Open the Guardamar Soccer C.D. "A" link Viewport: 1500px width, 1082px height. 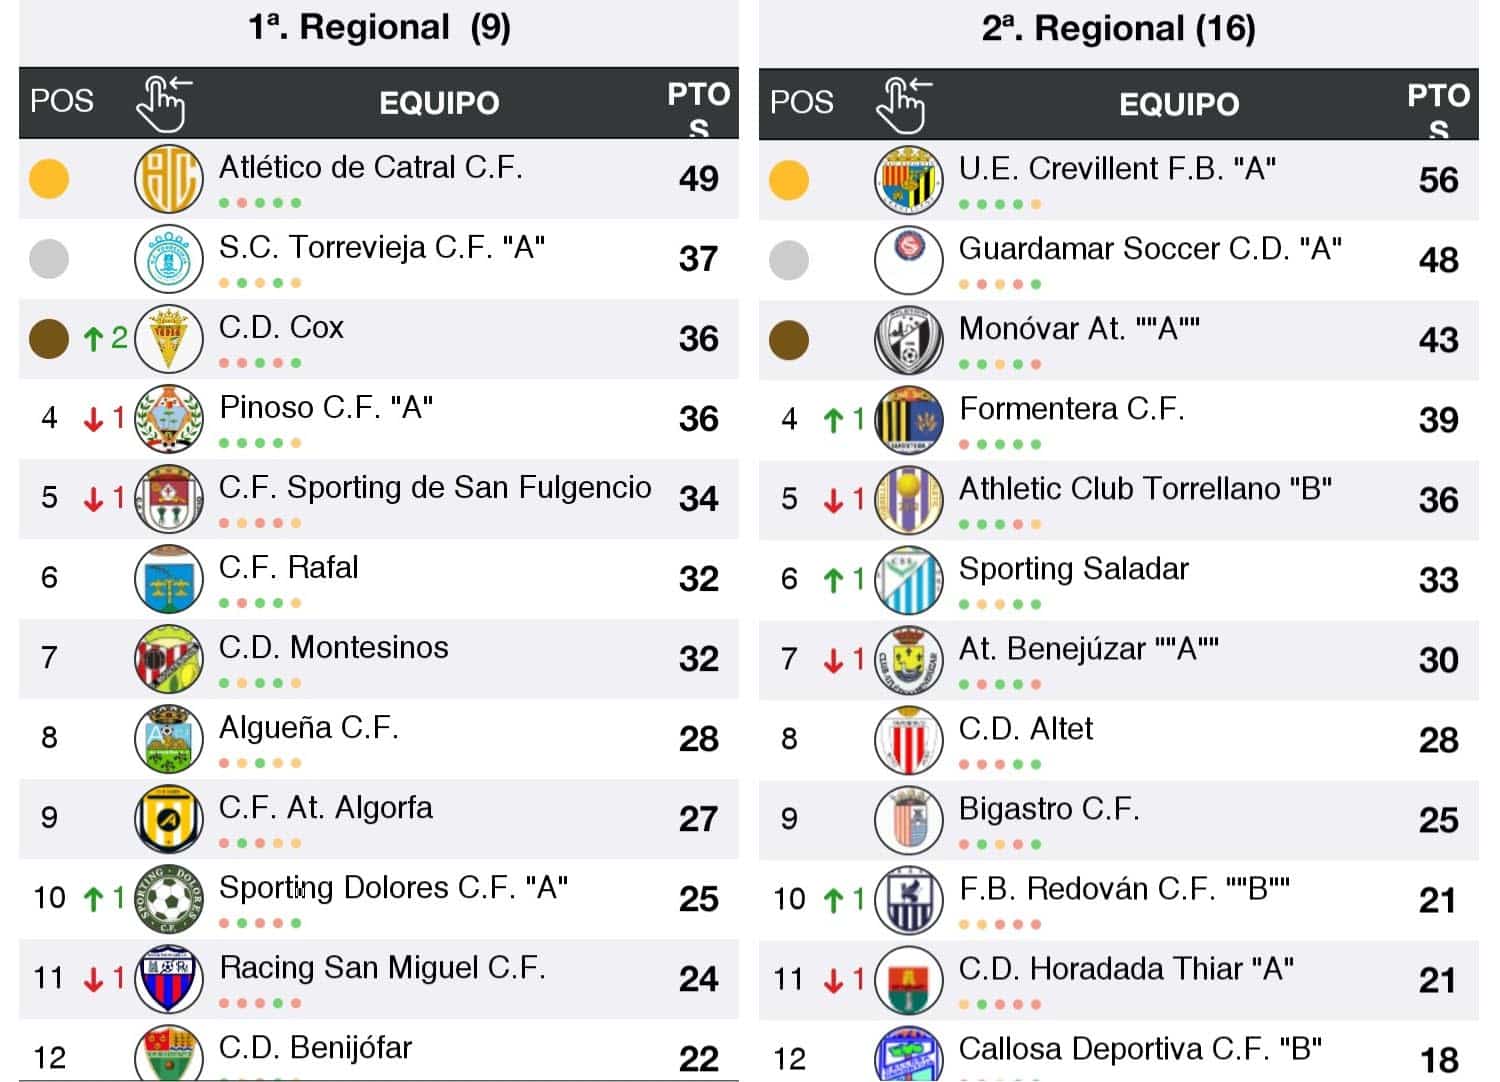pyautogui.click(x=1150, y=249)
